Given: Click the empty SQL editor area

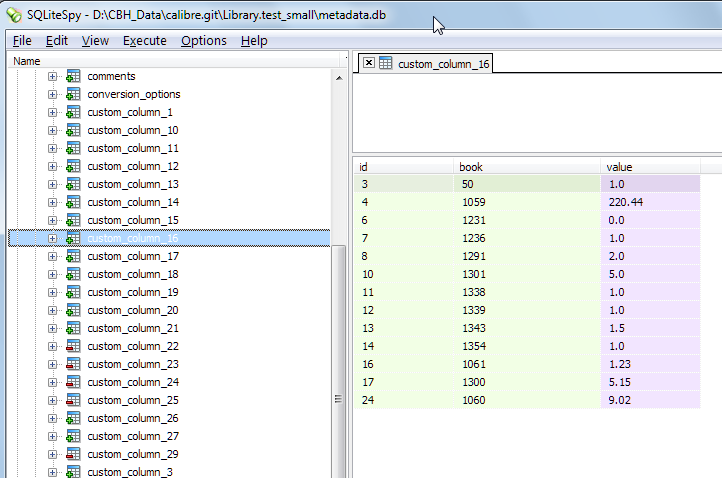Looking at the screenshot, I should click(537, 113).
